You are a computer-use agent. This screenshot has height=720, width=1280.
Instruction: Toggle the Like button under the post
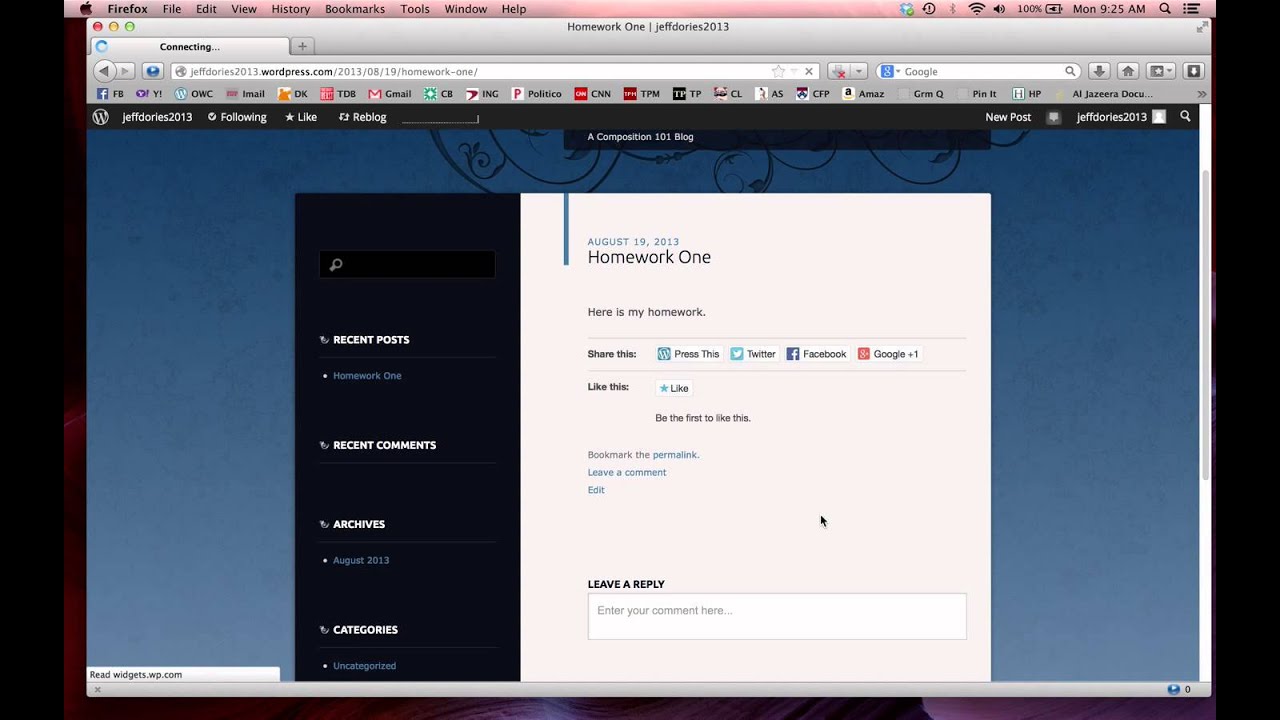click(x=674, y=388)
